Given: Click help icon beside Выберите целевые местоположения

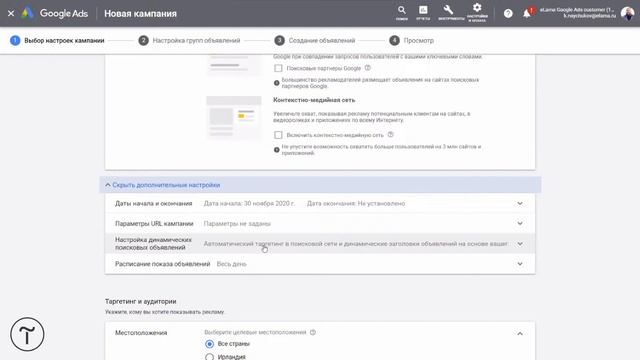Looking at the screenshot, I should [313, 332].
